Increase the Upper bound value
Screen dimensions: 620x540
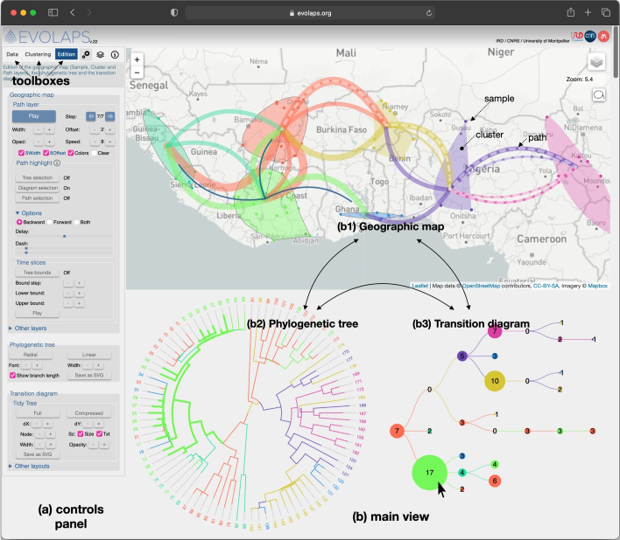click(79, 303)
